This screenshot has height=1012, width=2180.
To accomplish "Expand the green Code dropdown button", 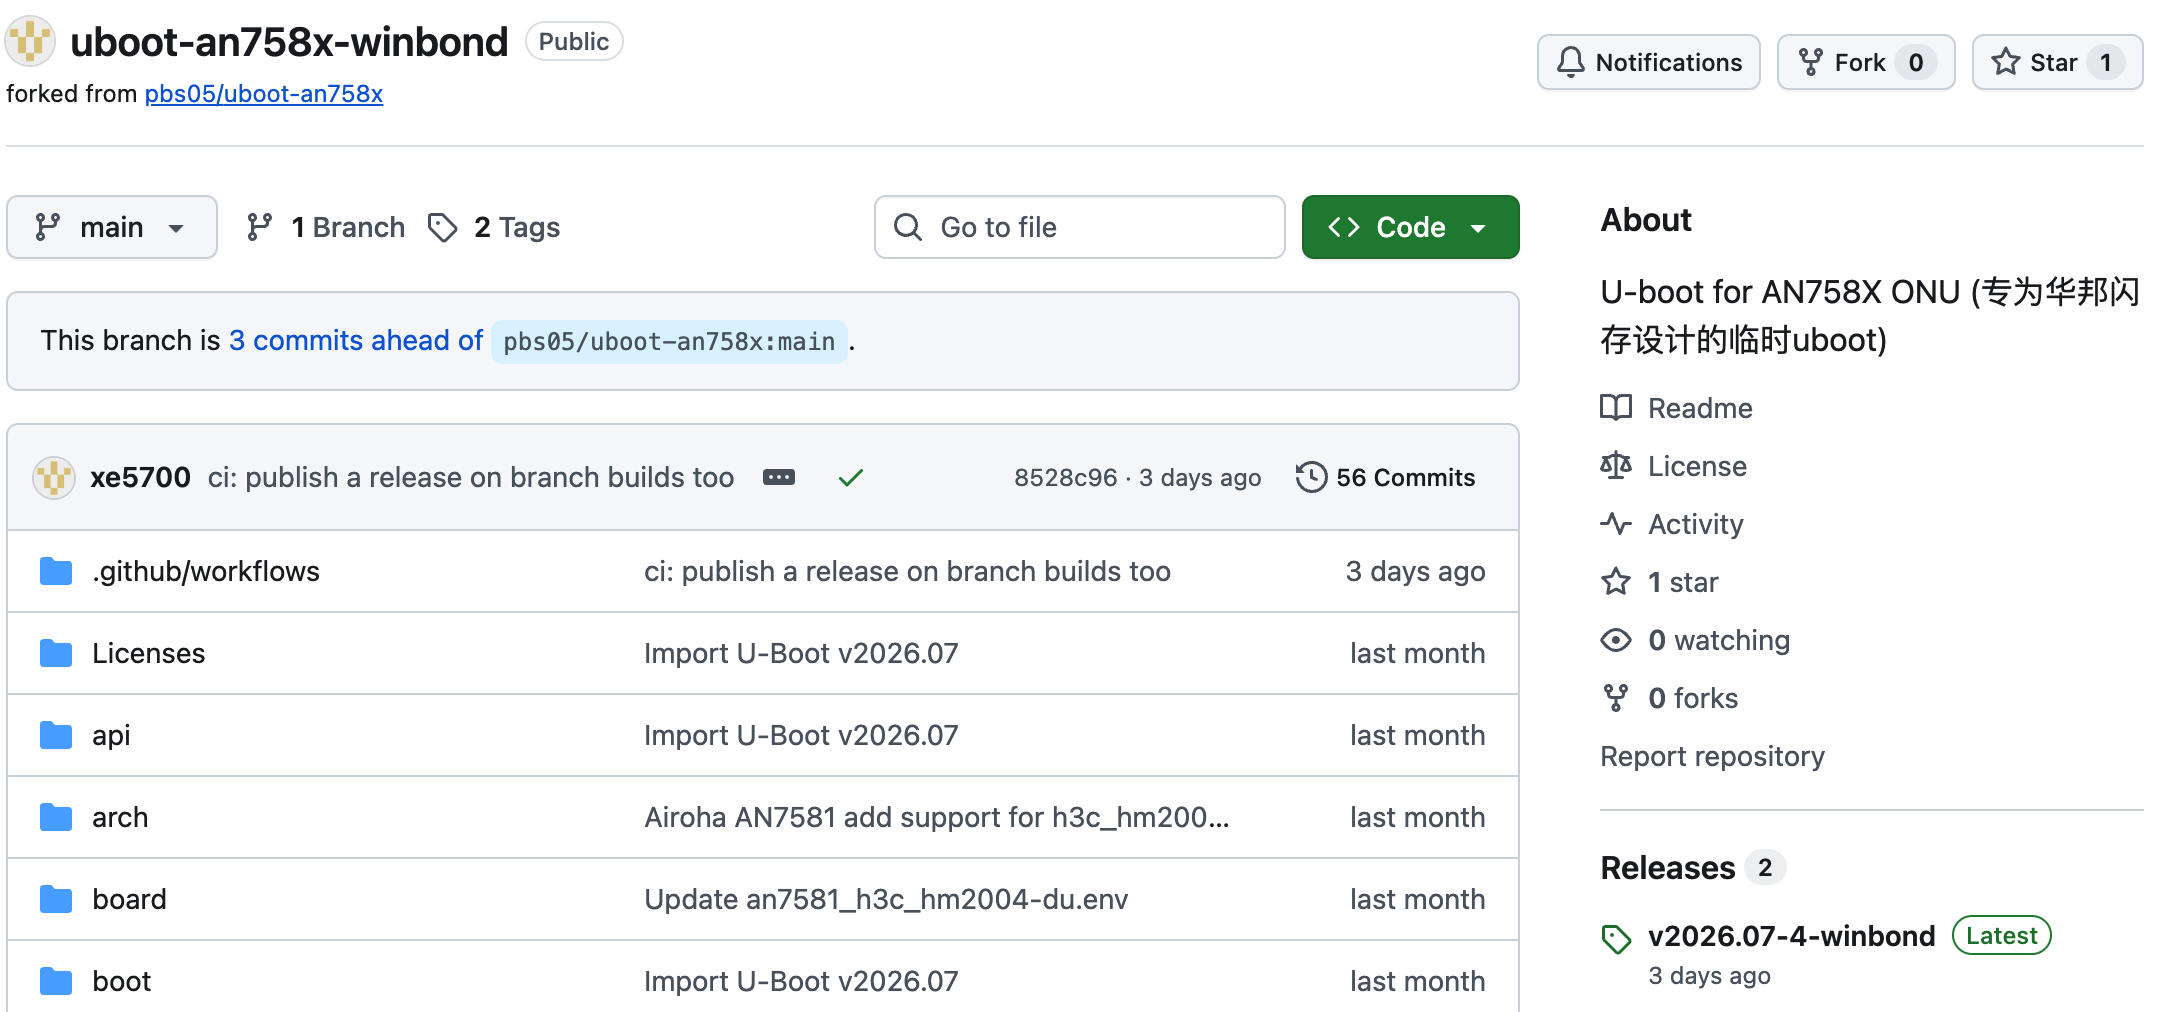I will pos(1410,227).
